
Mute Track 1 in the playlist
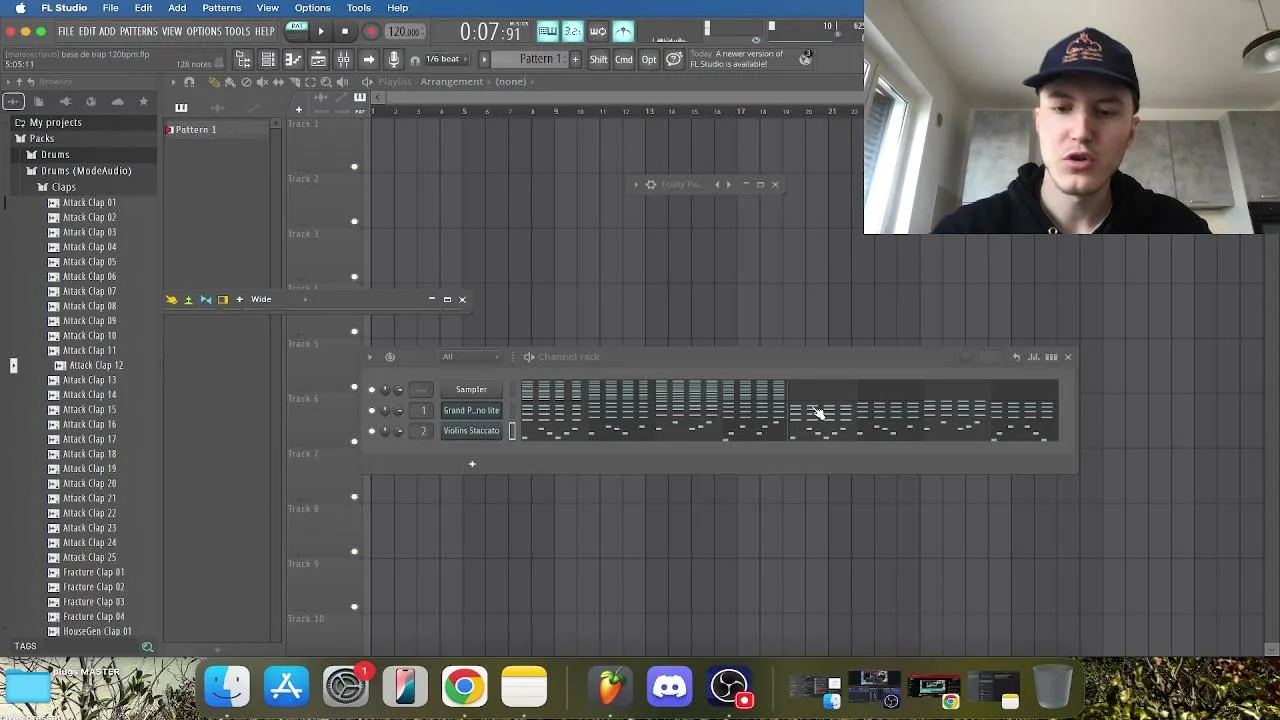click(354, 167)
